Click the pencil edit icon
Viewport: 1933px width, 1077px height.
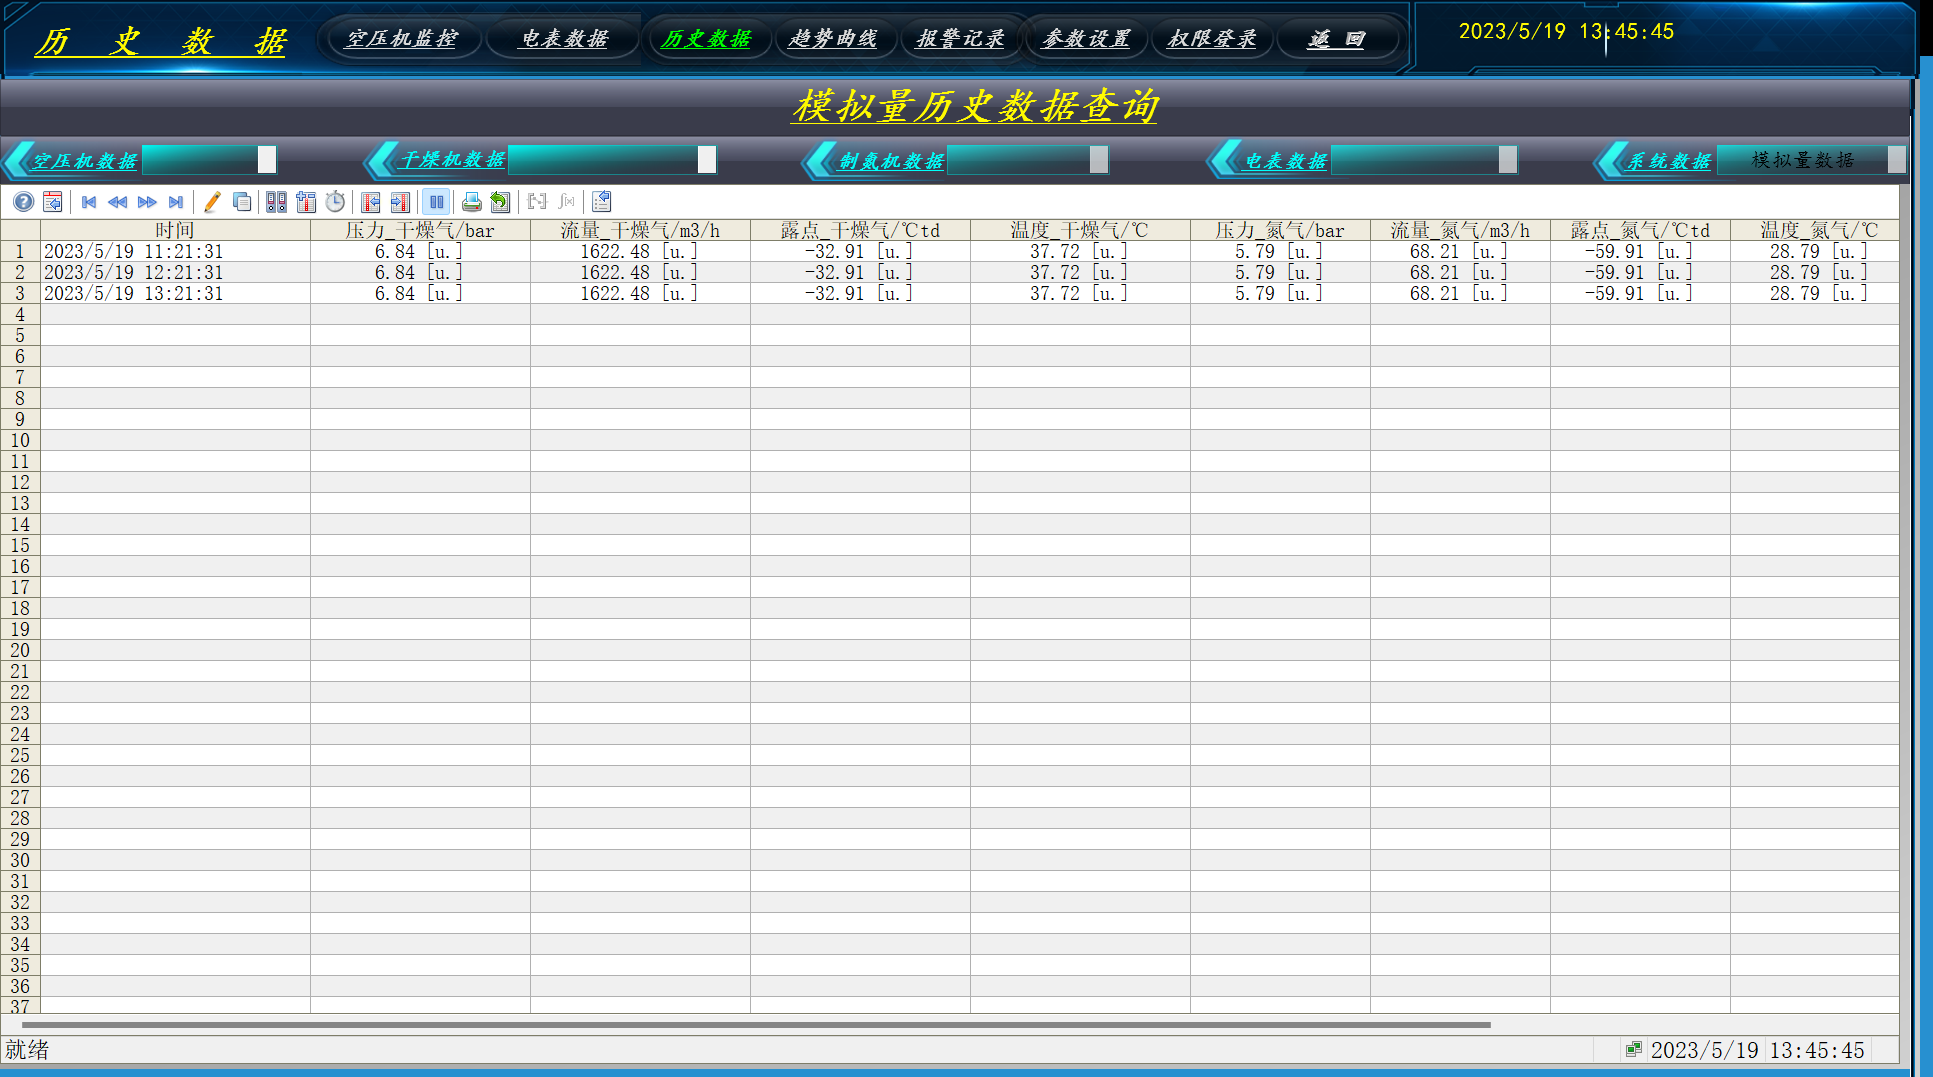[x=212, y=202]
